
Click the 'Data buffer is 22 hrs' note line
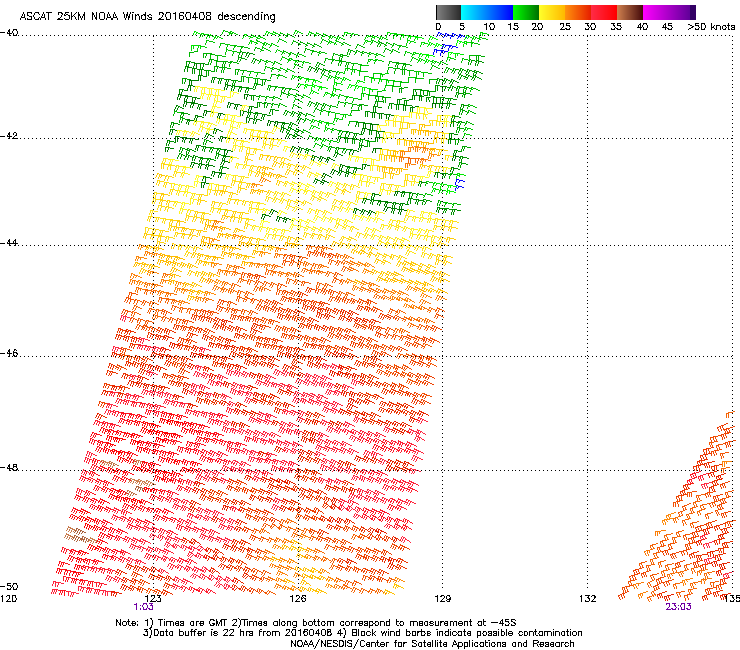(362, 633)
